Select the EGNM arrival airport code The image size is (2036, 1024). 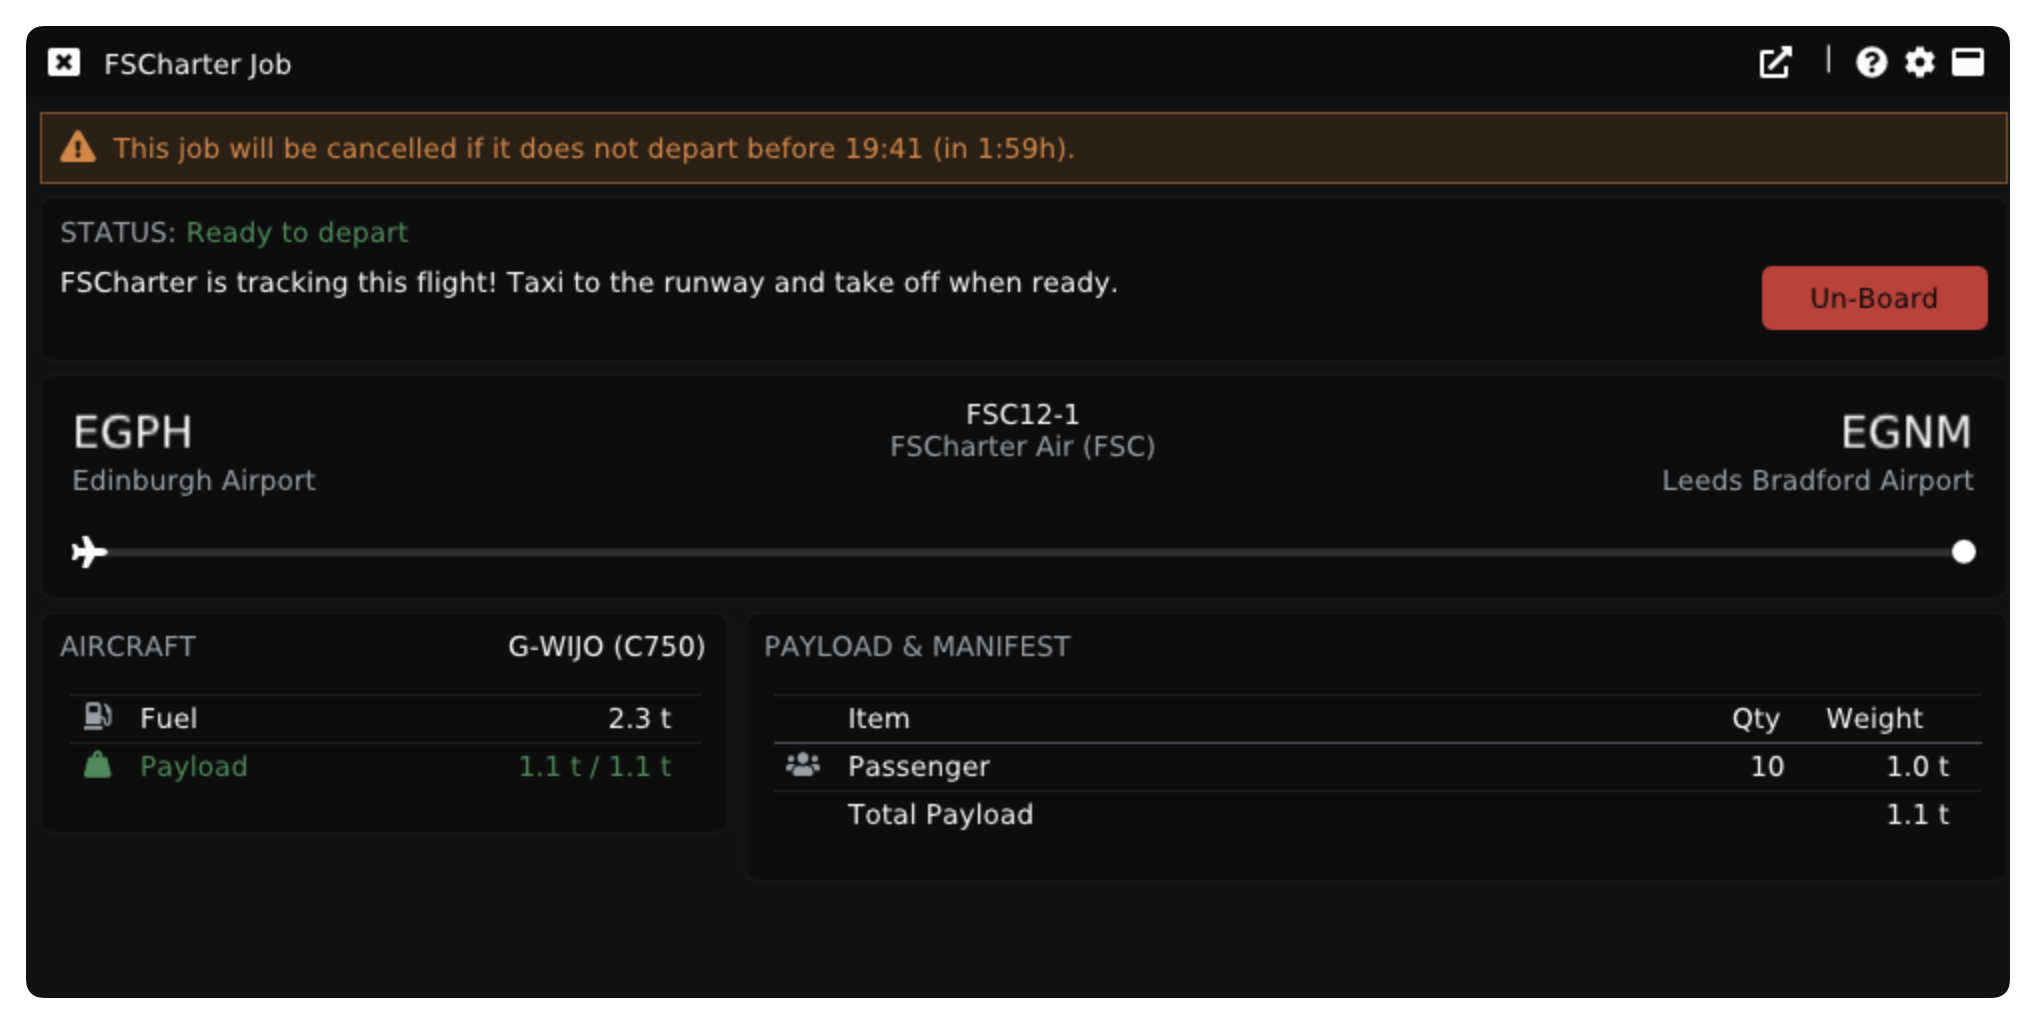pos(1905,433)
